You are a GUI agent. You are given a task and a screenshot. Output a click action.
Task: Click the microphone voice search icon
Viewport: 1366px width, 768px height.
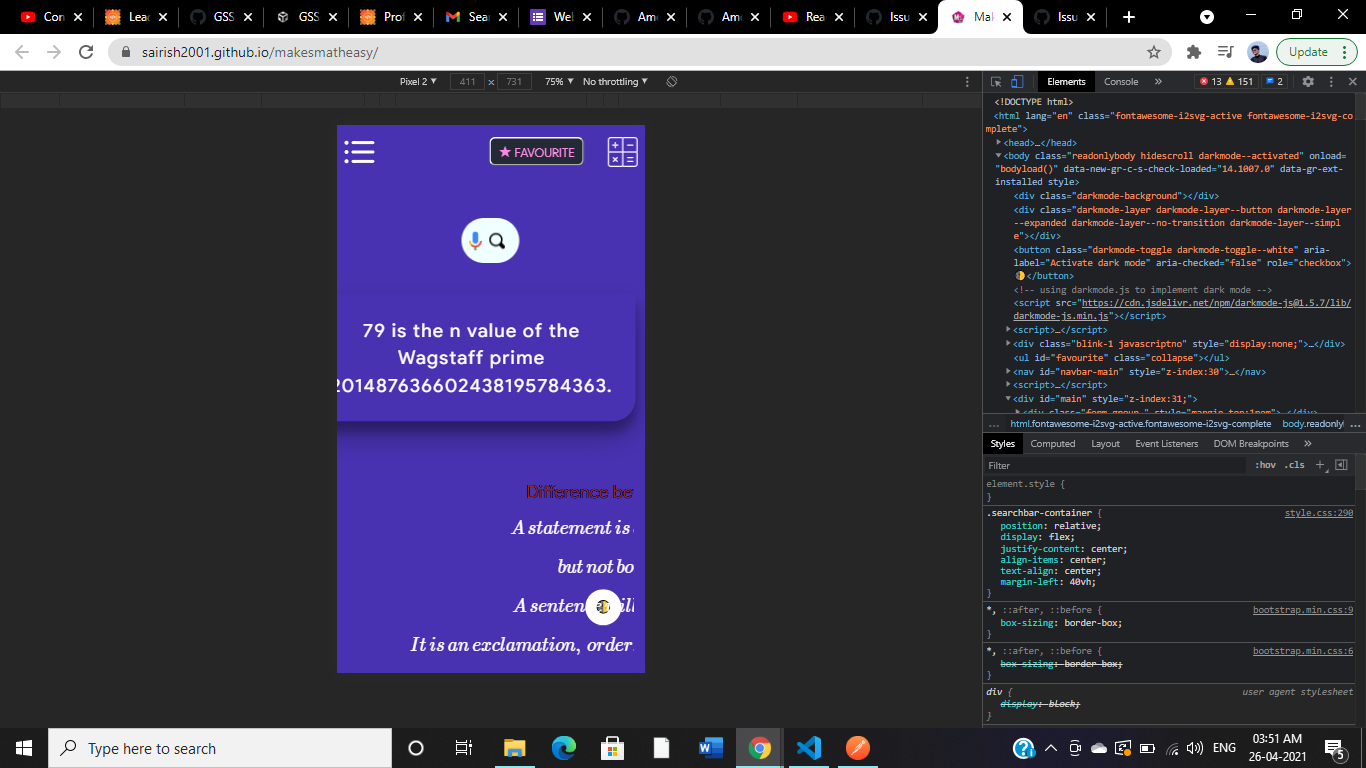[x=476, y=241]
